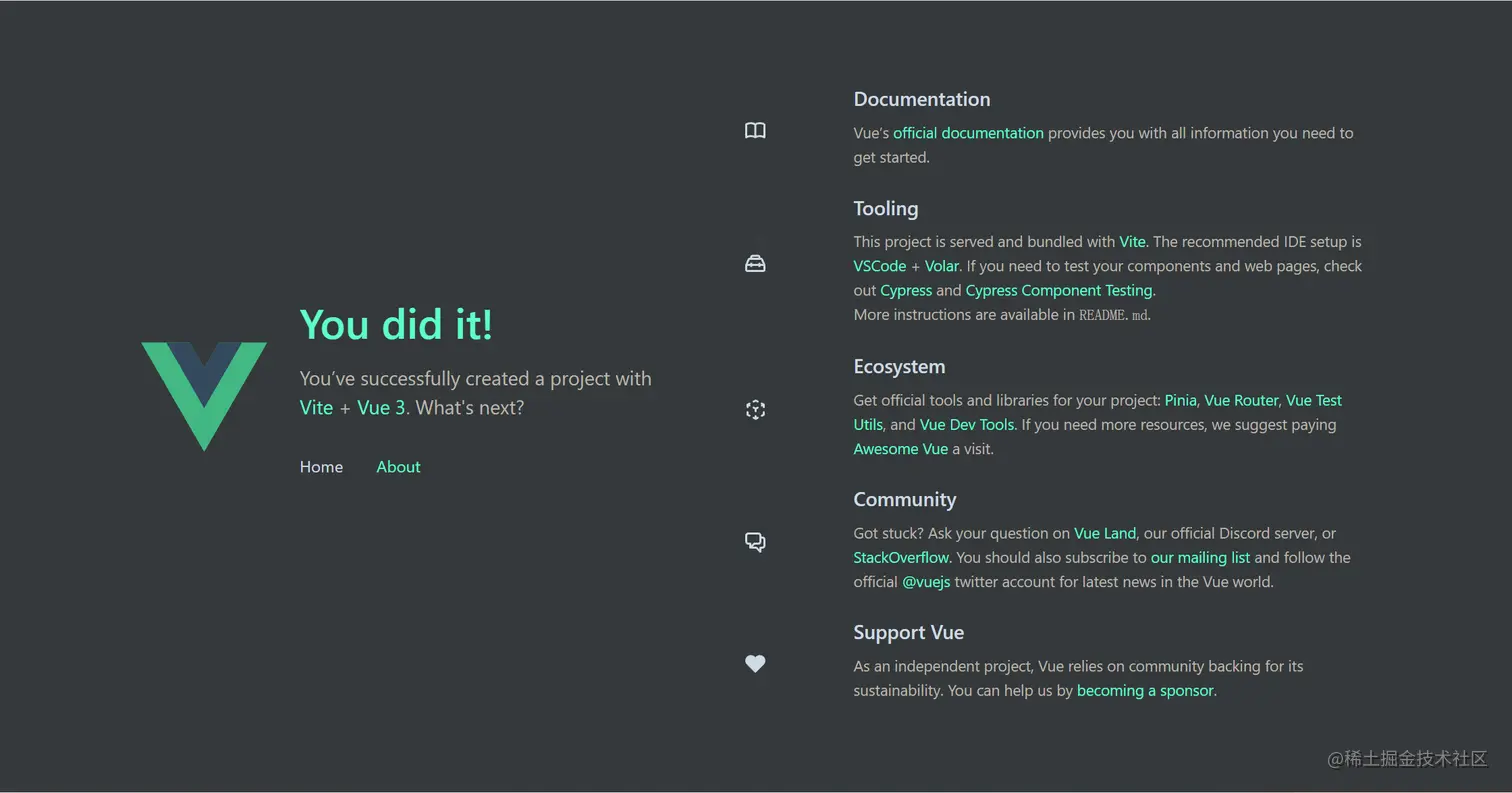Open the Cypress Component Testing link

[1059, 290]
